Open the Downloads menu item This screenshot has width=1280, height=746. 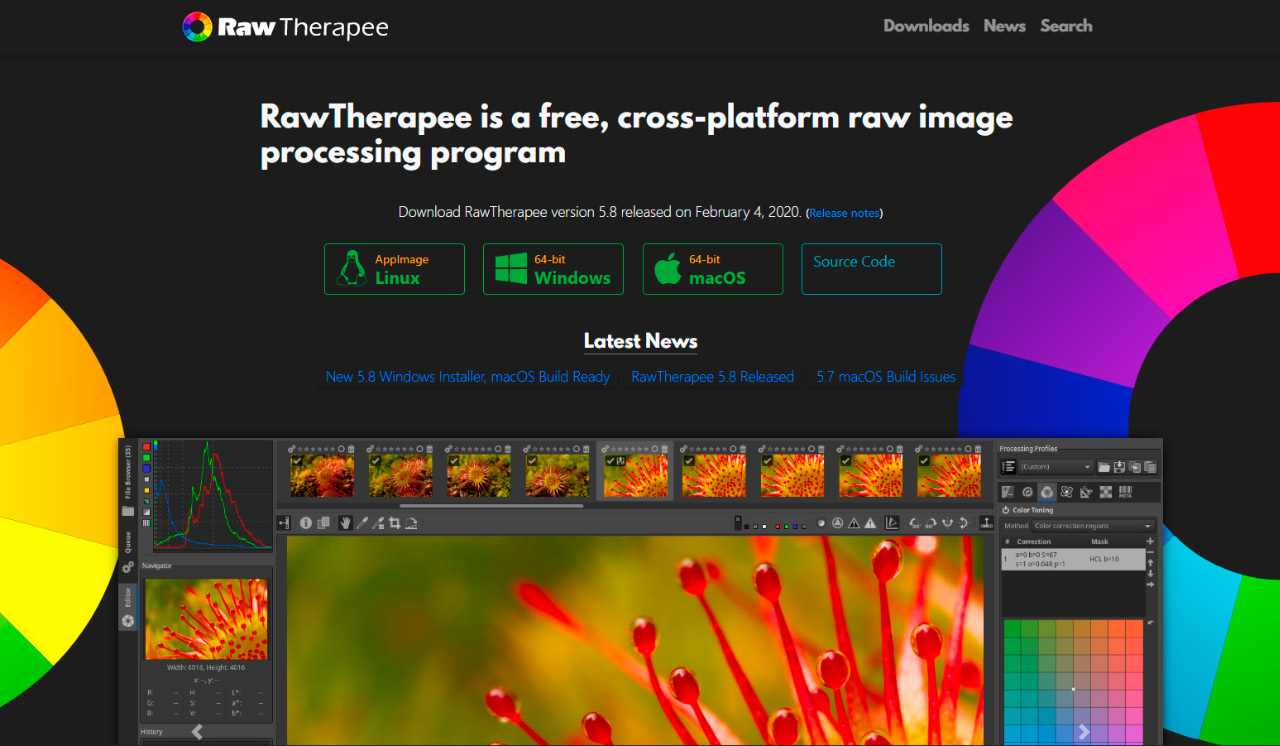coord(926,26)
